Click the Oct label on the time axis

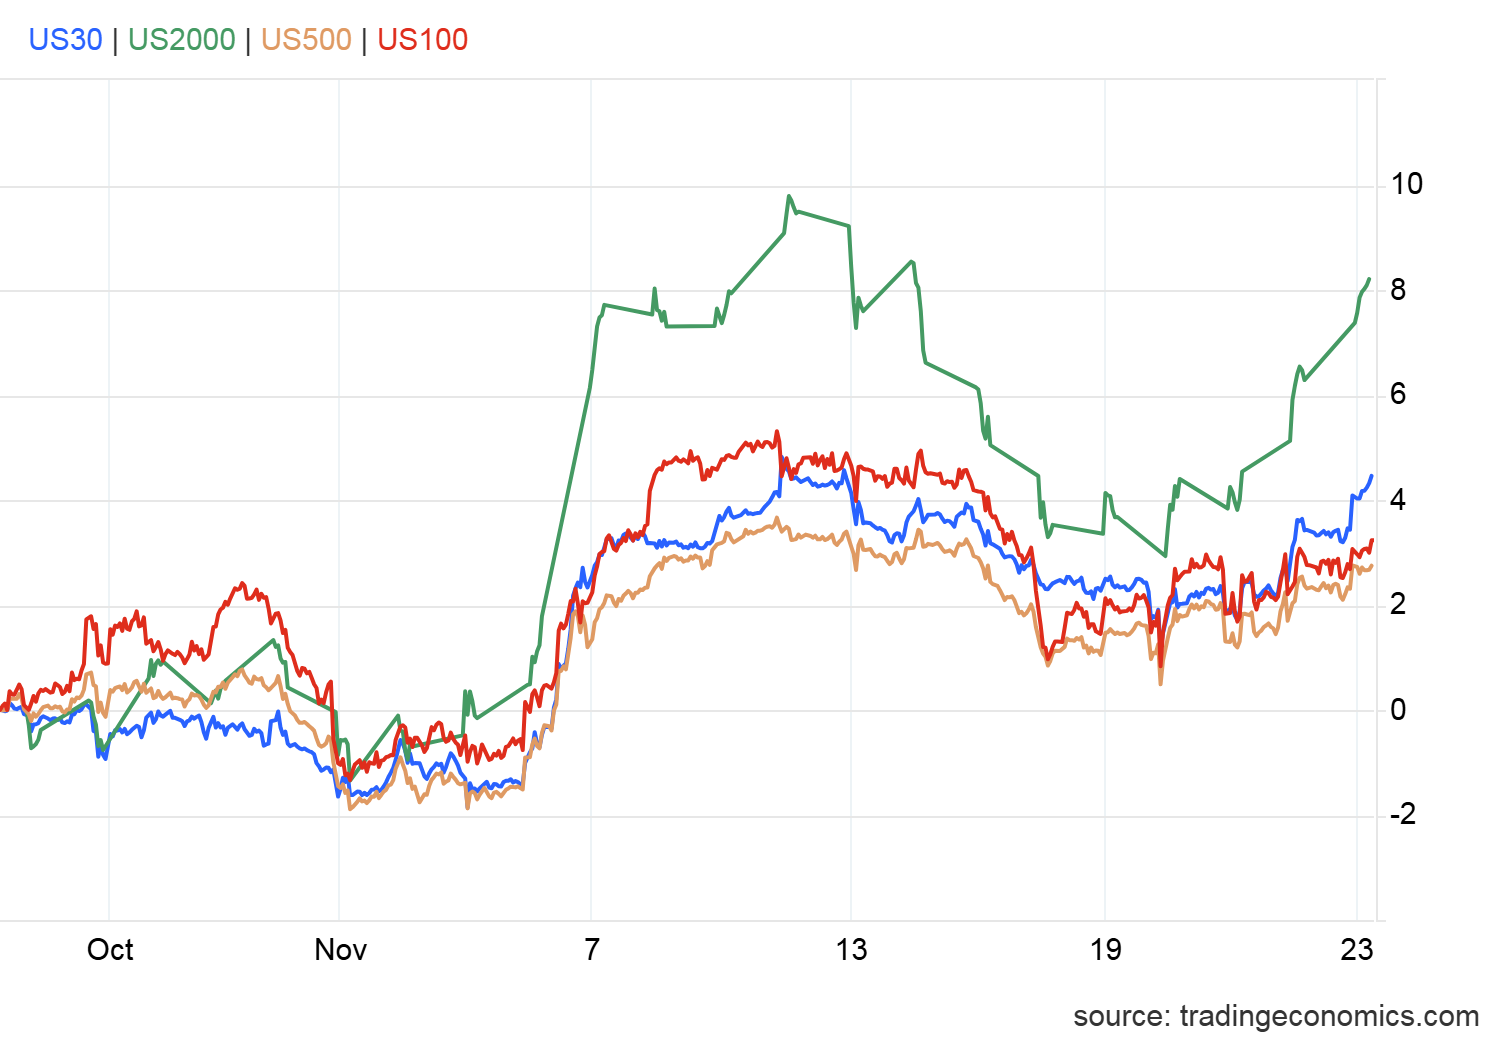(110, 949)
